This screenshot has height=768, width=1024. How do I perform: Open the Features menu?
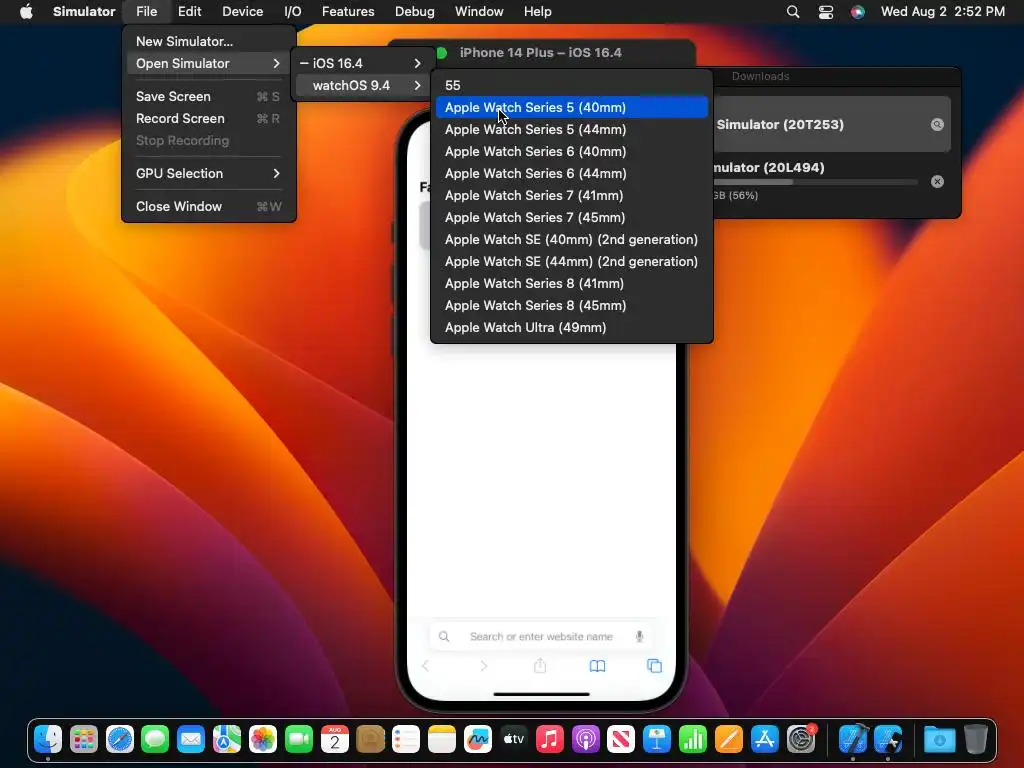coord(348,12)
